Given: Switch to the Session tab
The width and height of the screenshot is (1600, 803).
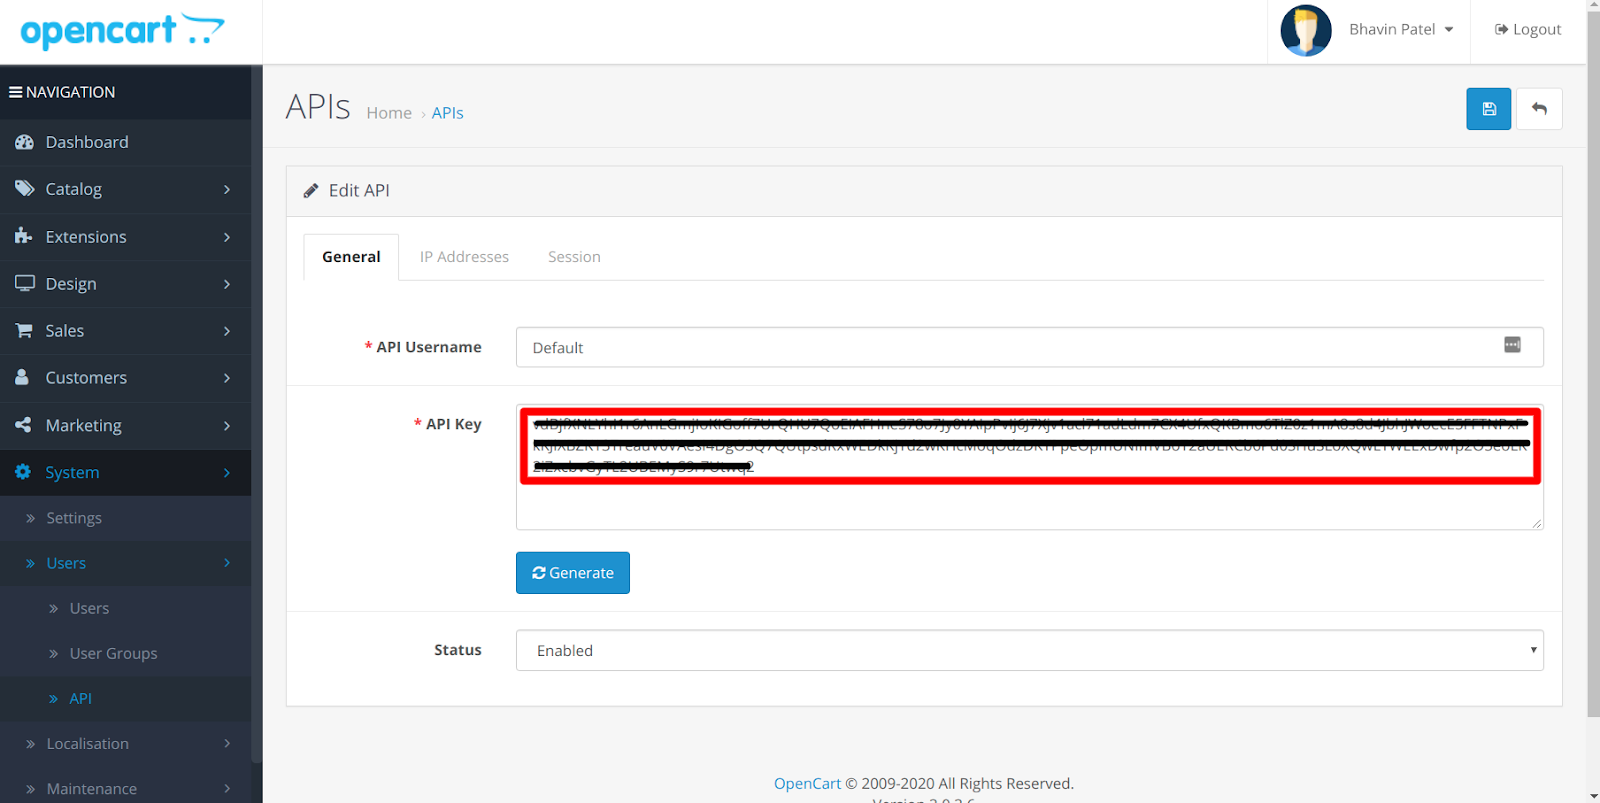Looking at the screenshot, I should 574,257.
